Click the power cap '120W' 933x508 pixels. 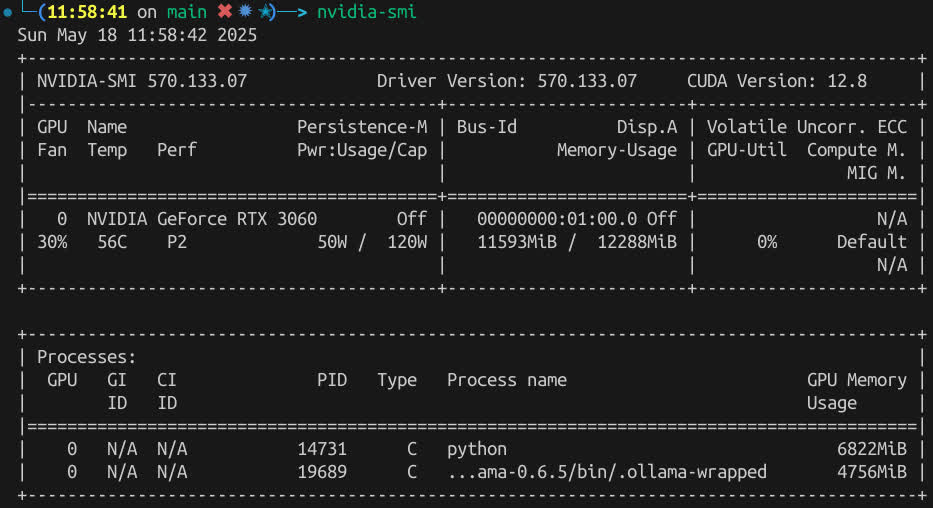coord(407,242)
